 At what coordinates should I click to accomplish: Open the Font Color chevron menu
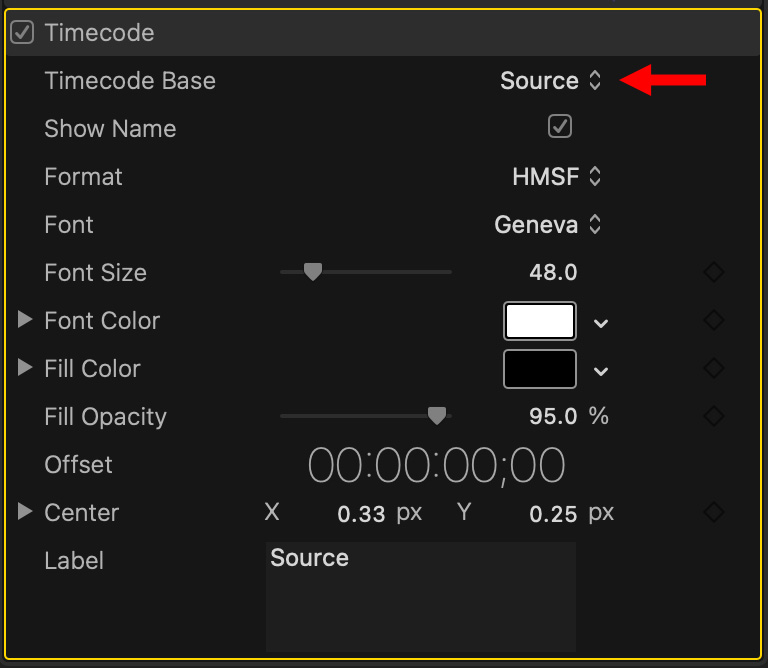601,323
